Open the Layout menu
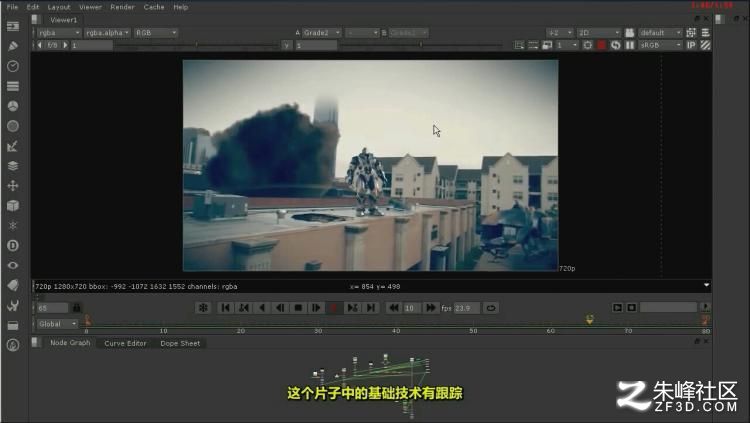 point(59,7)
